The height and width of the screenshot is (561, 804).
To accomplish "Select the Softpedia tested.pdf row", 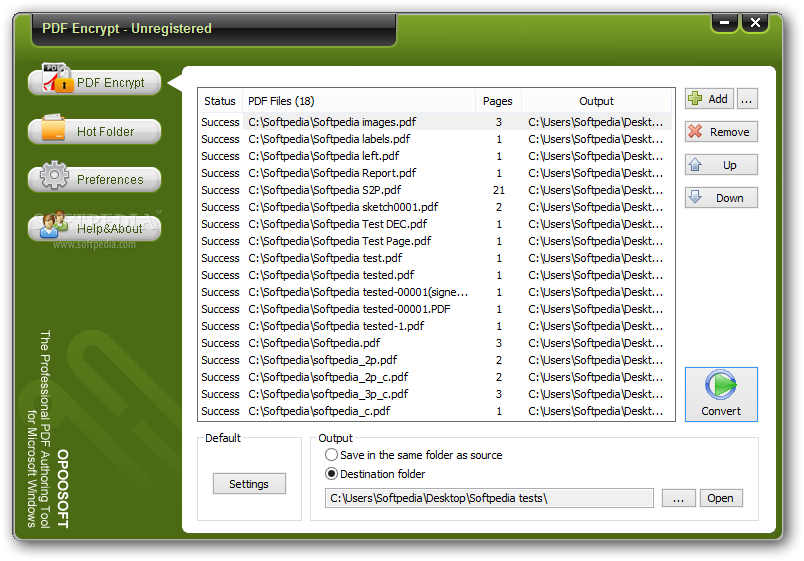I will [x=436, y=275].
